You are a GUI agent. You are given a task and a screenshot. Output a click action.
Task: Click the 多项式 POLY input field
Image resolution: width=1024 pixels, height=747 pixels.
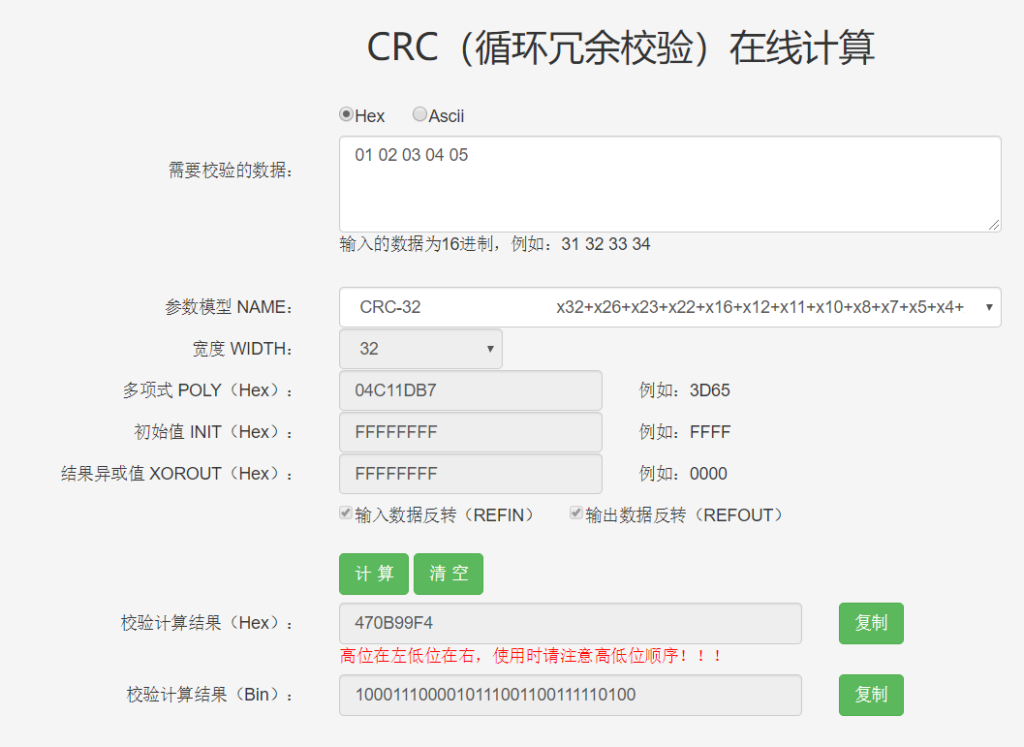pos(470,390)
